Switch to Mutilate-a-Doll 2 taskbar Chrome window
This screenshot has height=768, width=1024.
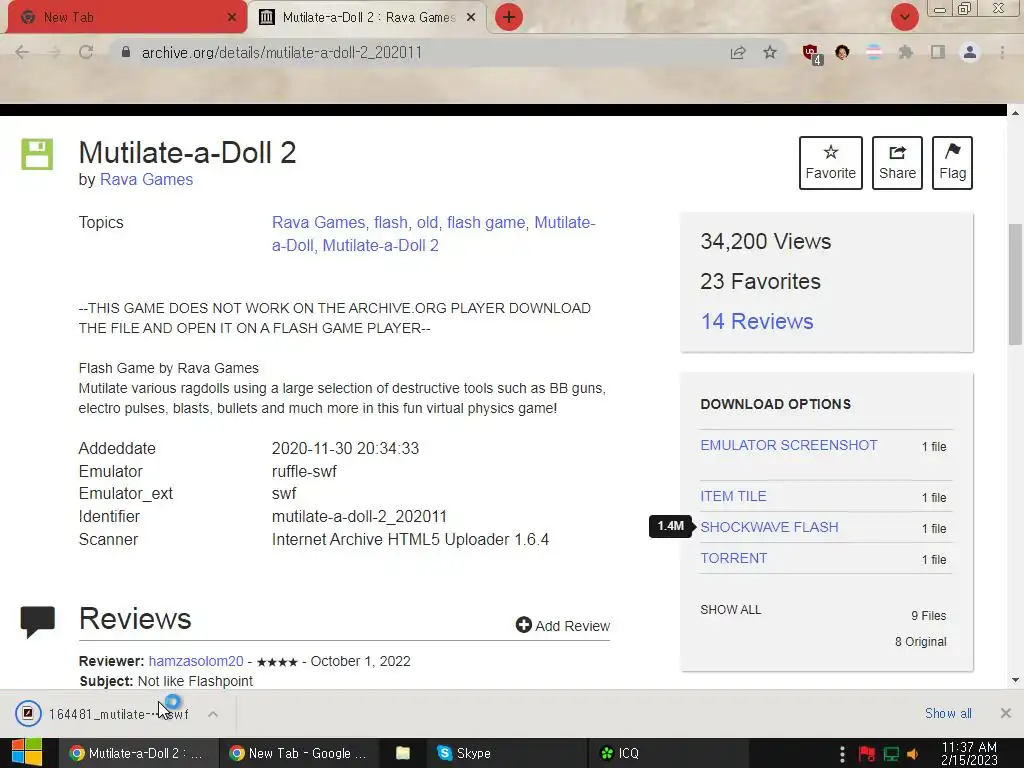click(x=137, y=753)
